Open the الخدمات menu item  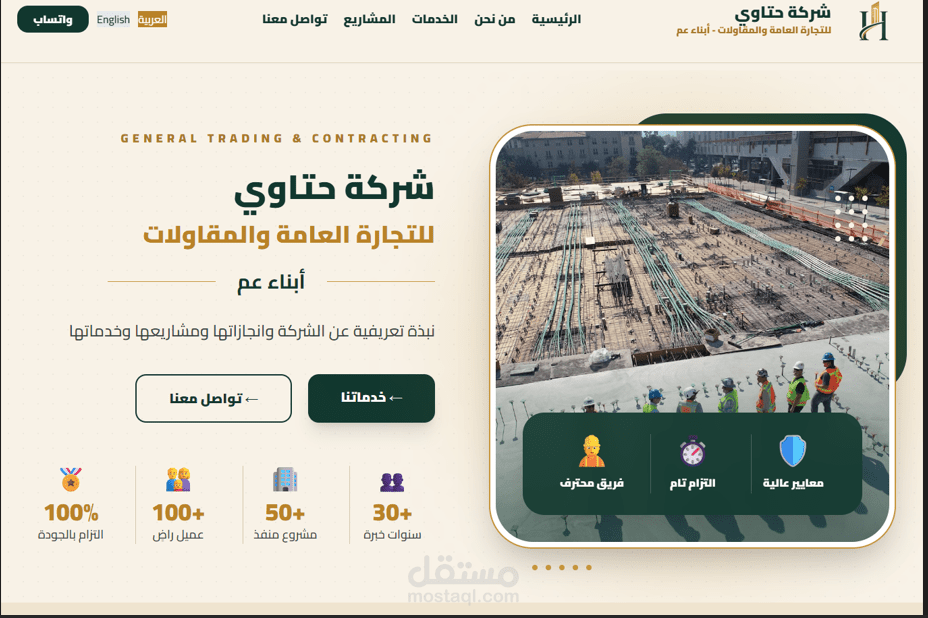click(435, 20)
